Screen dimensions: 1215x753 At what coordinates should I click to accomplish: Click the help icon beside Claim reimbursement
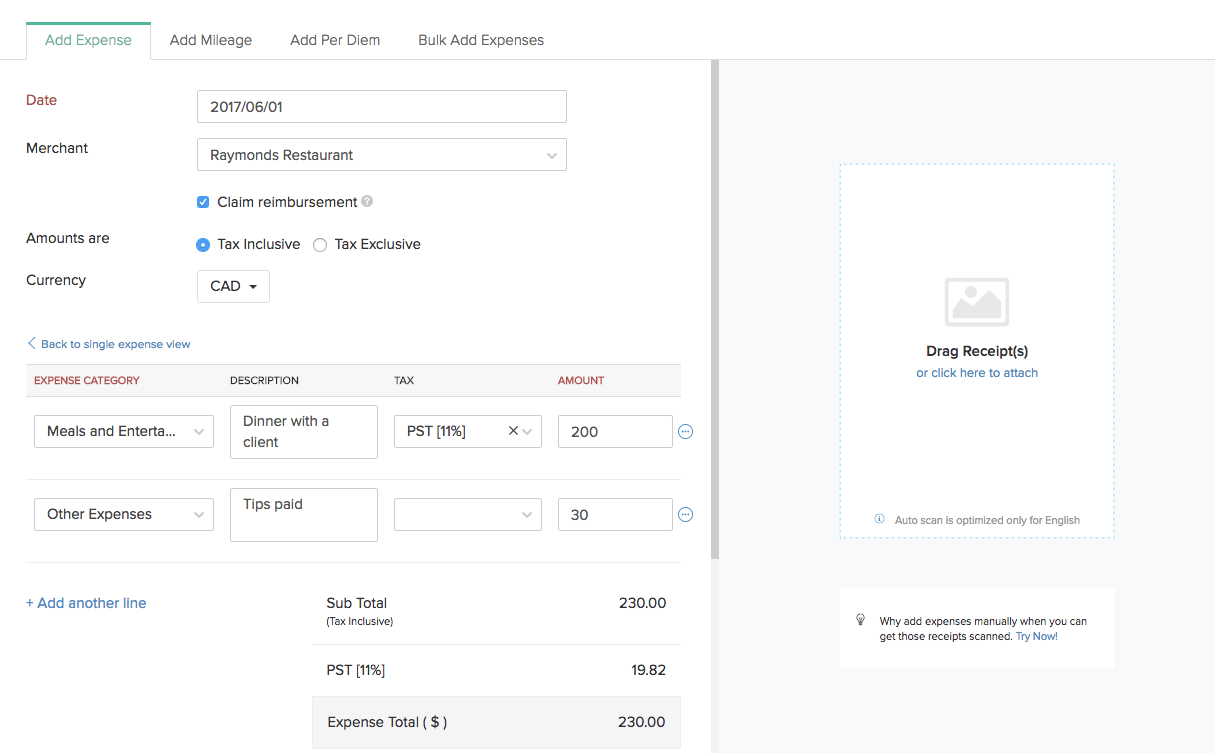tap(367, 201)
